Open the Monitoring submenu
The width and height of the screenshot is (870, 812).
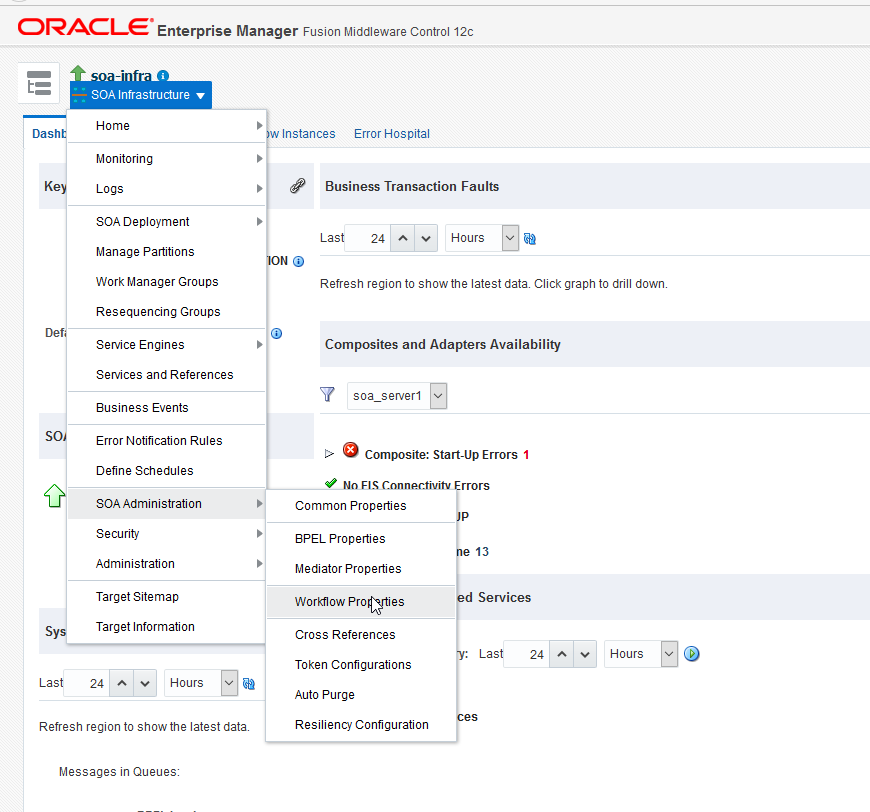point(166,159)
